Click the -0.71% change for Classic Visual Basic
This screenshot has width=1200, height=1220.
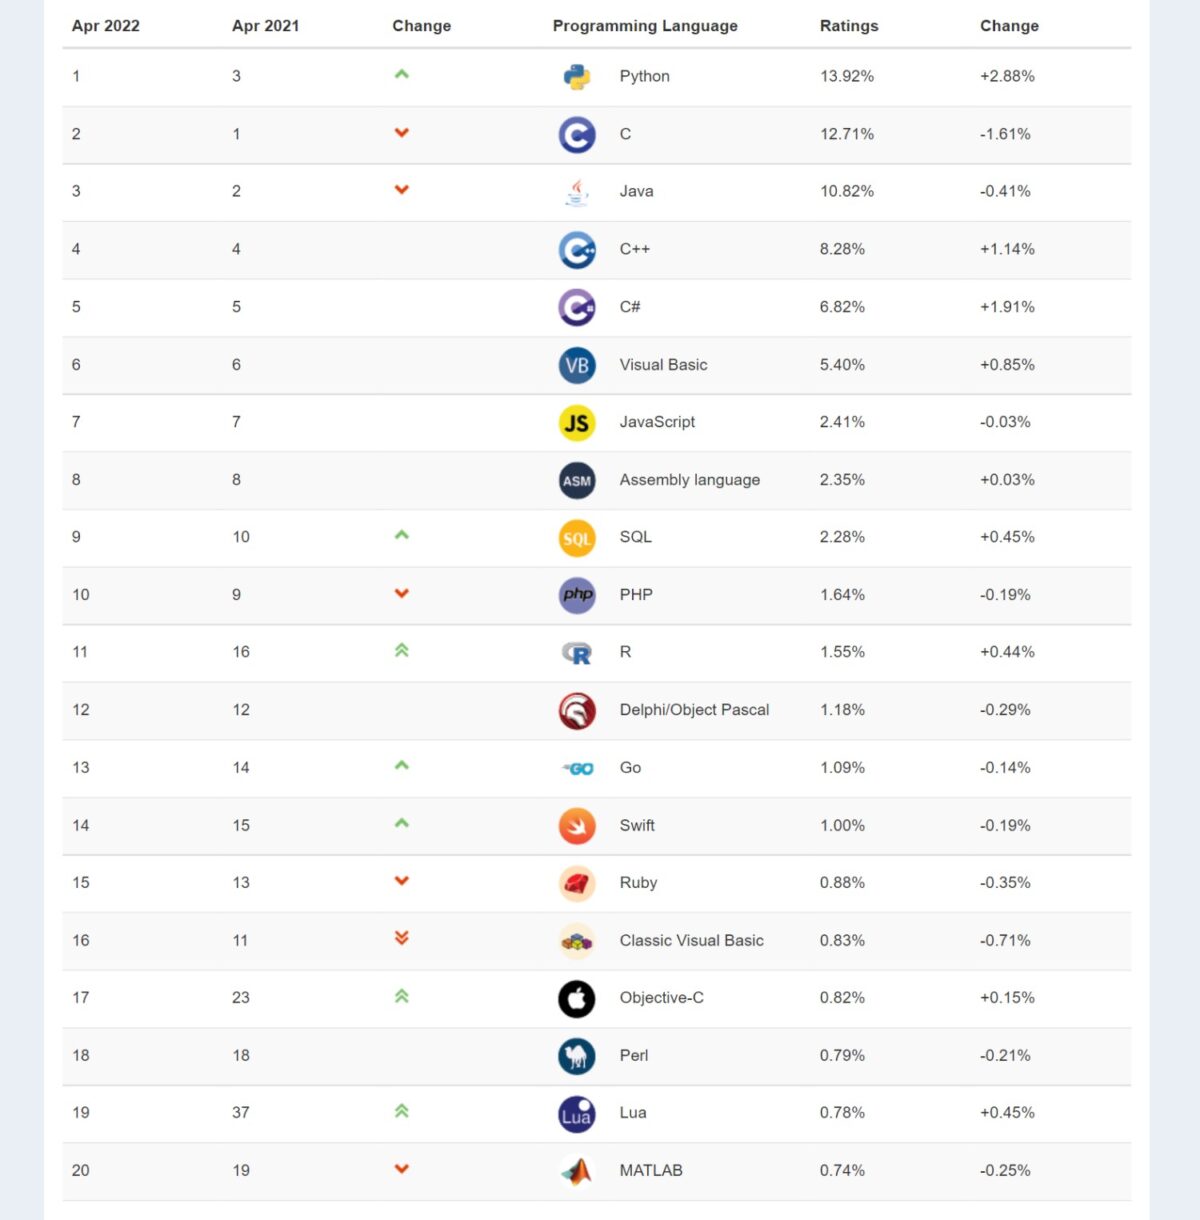1005,941
